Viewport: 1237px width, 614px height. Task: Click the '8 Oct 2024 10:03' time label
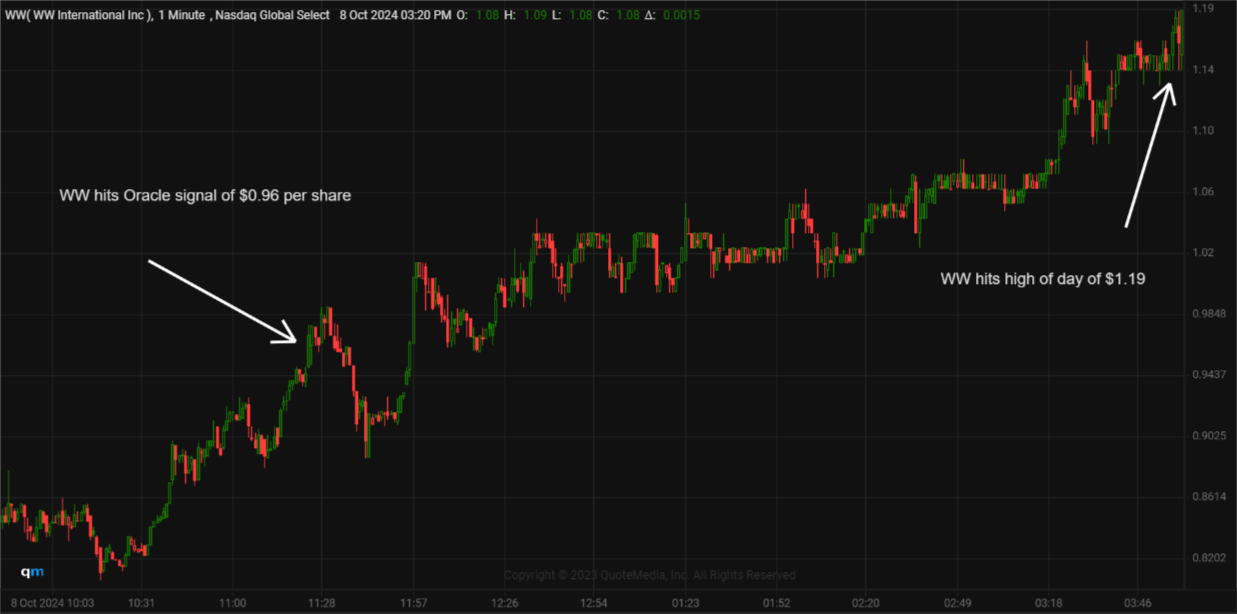[50, 603]
